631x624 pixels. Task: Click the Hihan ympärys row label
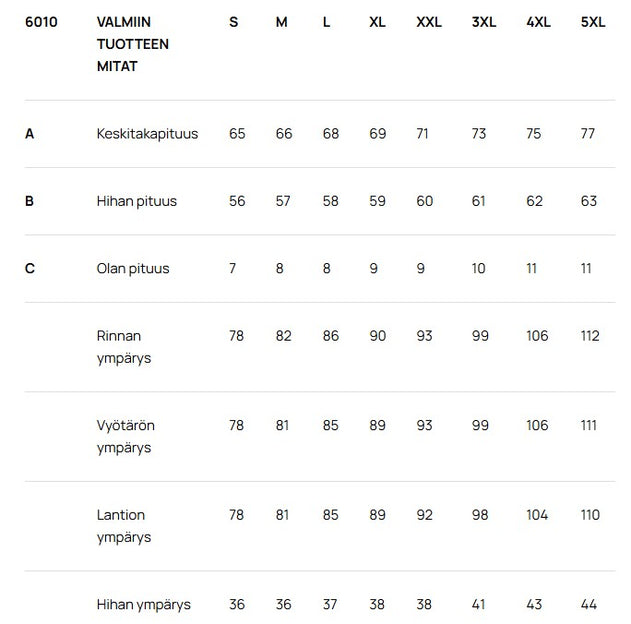tap(144, 604)
